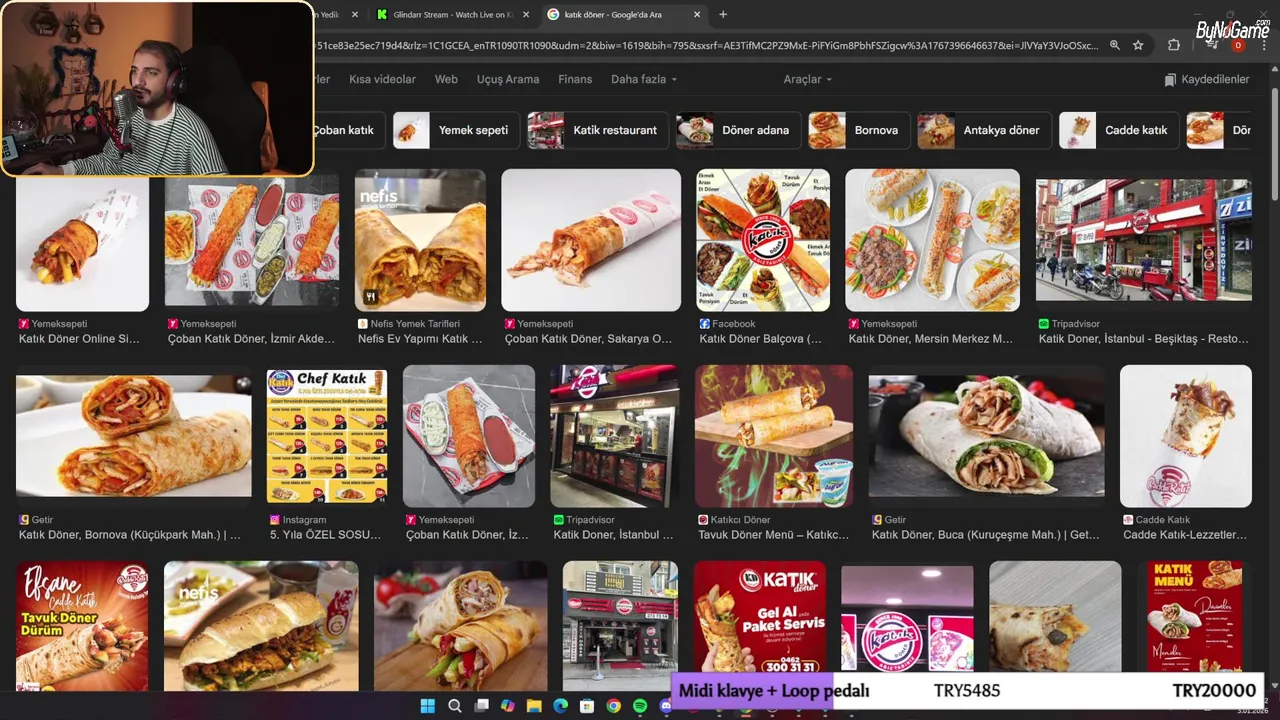Open Çoban Katık Döner, İzmir Akde... image
Image resolution: width=1280 pixels, height=720 pixels.
tap(252, 242)
